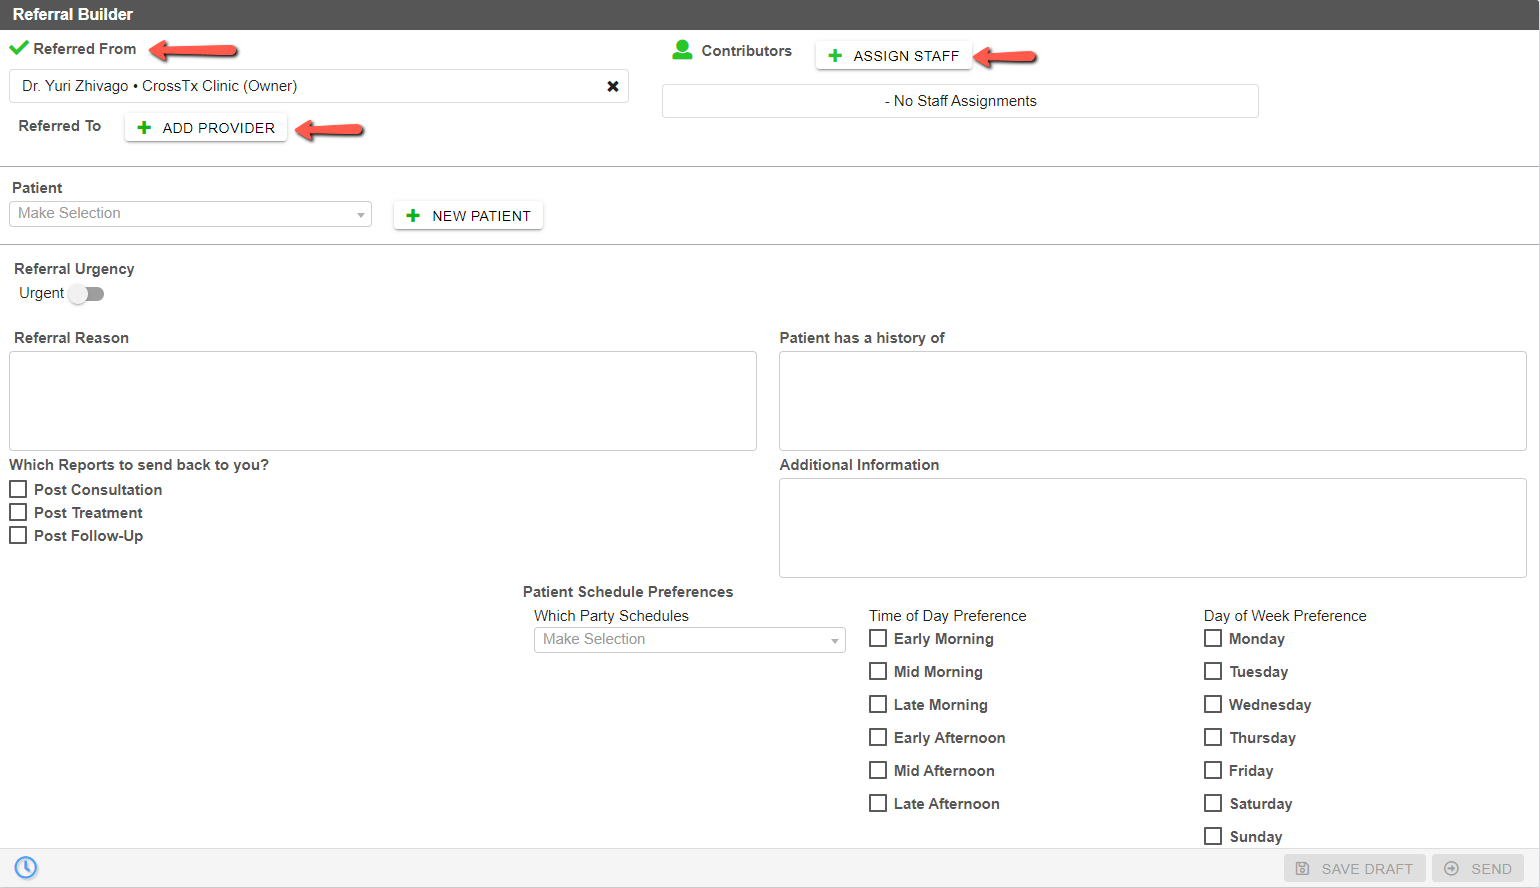Select the Mid Afternoon checkbox
This screenshot has height=888, width=1540.
pyautogui.click(x=878, y=770)
